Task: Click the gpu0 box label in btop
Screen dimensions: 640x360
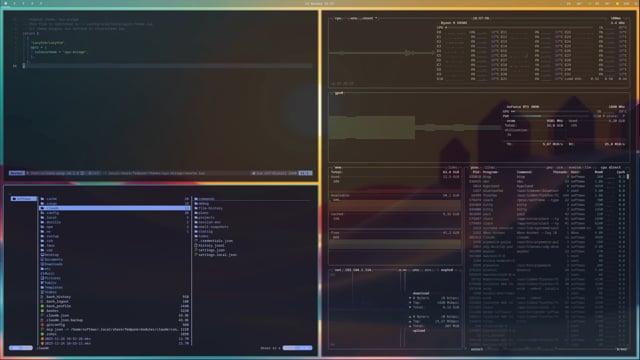Action: 339,93
